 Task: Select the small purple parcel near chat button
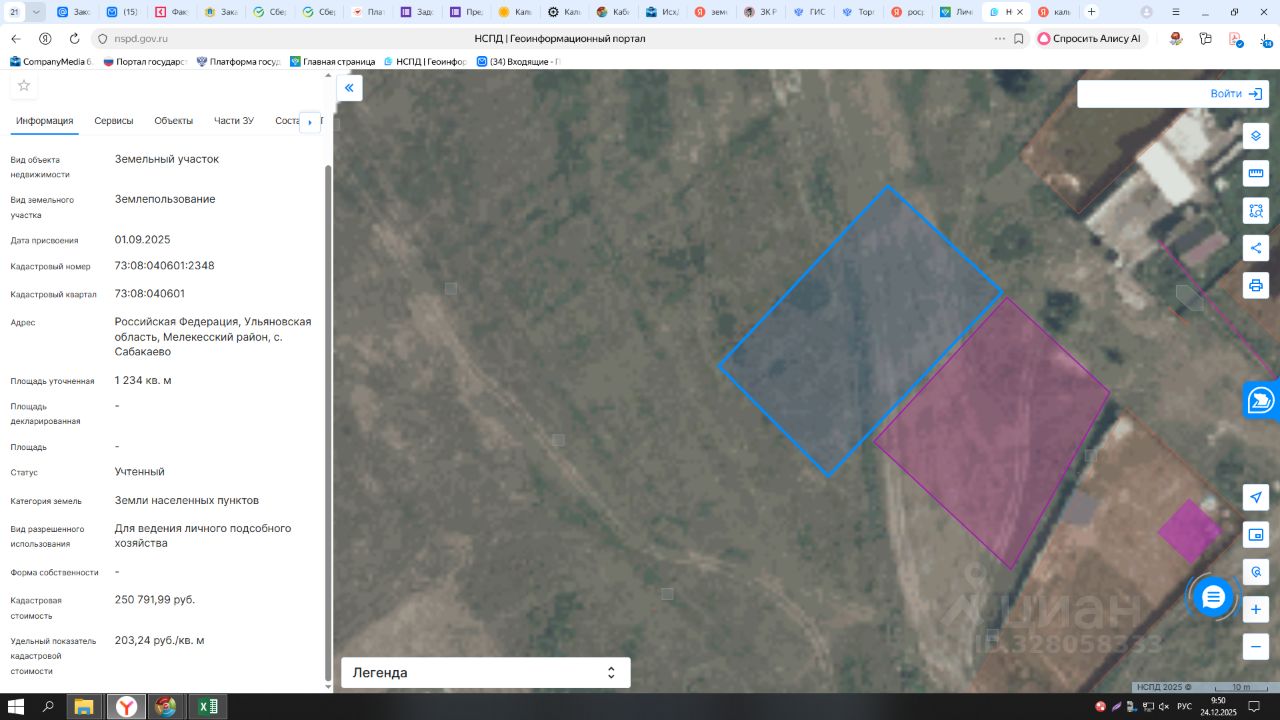(x=1189, y=530)
